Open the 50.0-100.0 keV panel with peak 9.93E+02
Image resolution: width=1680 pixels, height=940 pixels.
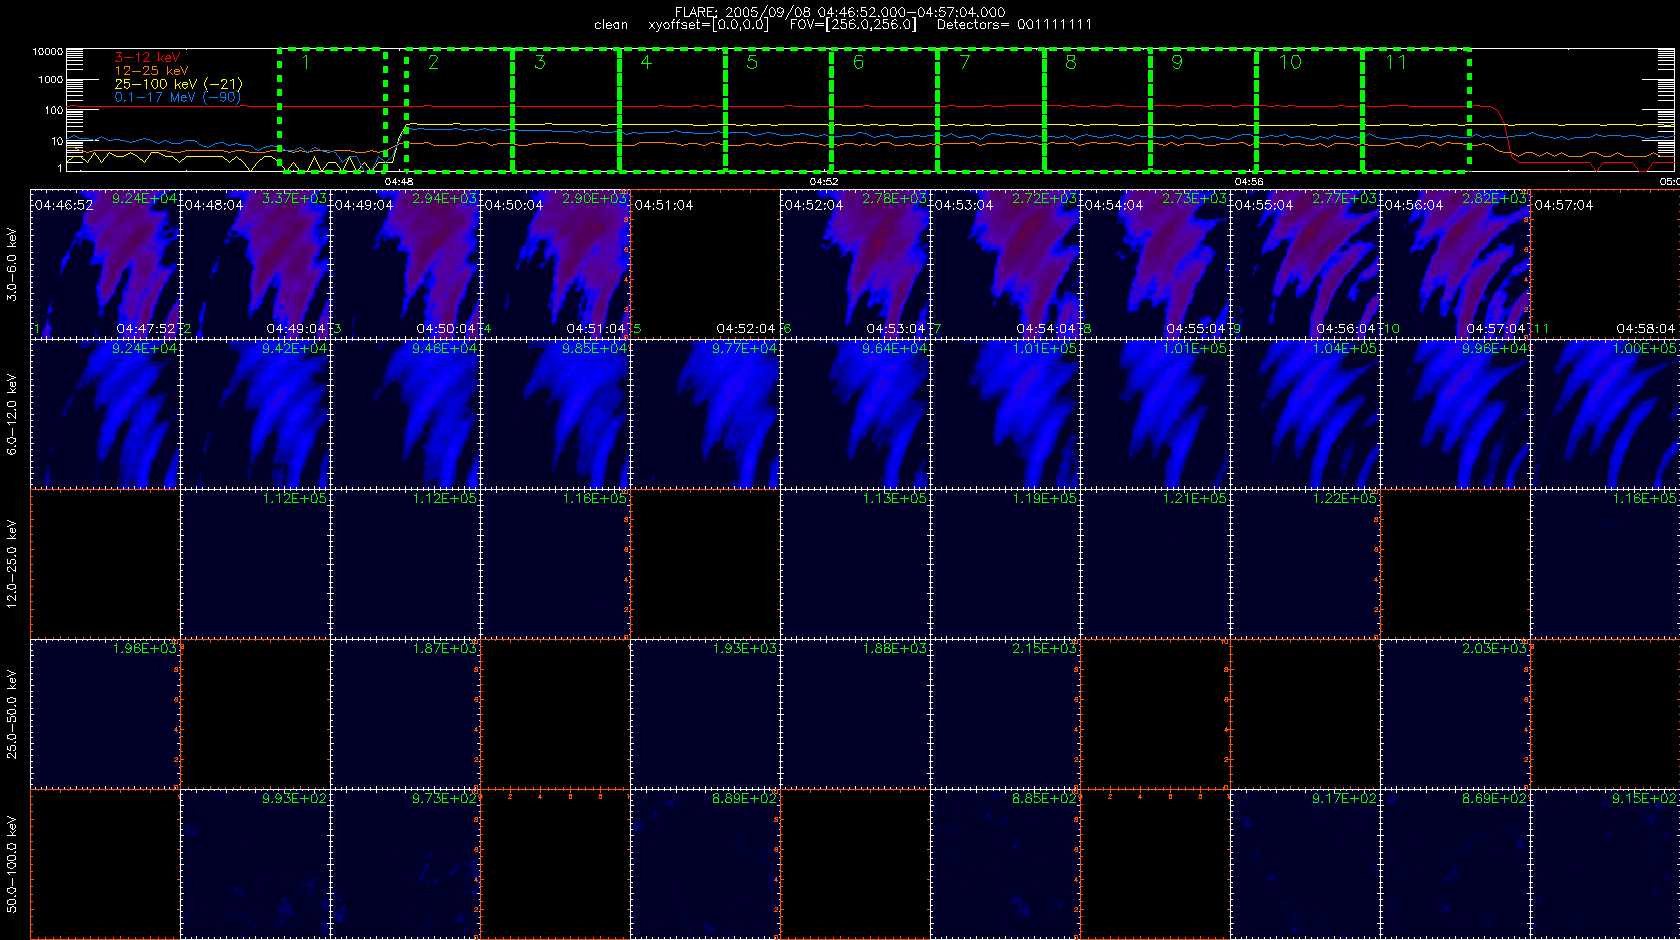pyautogui.click(x=256, y=864)
